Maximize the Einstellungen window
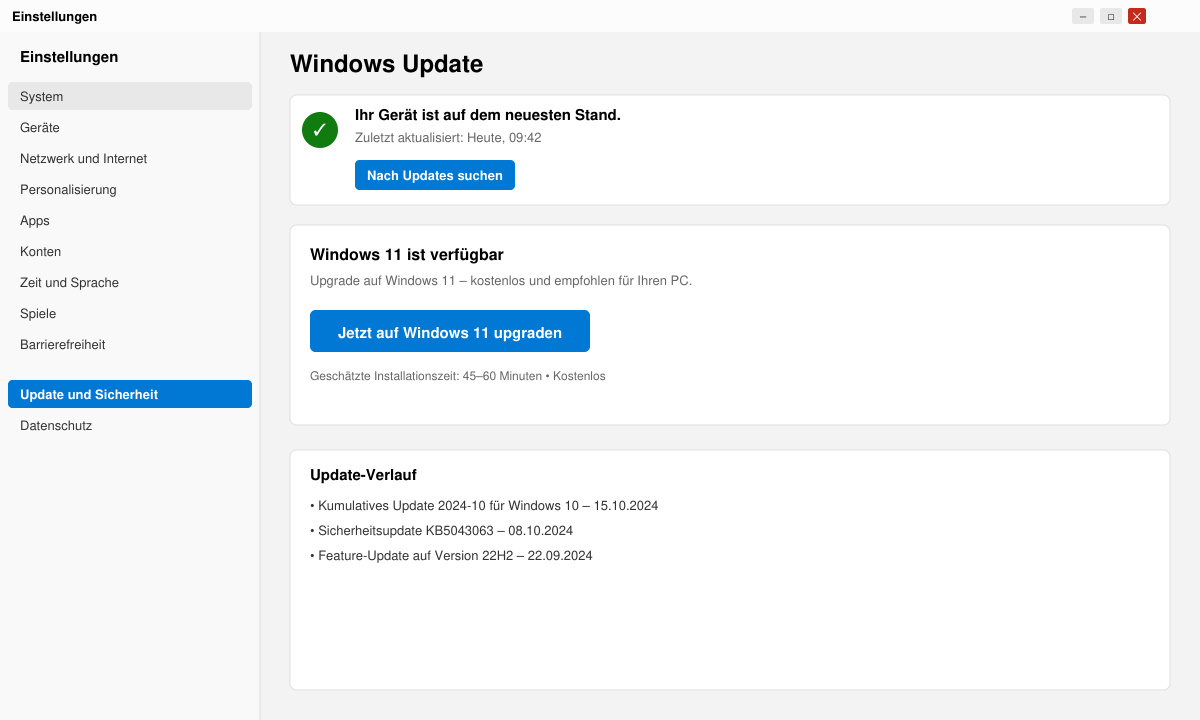Viewport: 1200px width, 720px height. [1111, 16]
